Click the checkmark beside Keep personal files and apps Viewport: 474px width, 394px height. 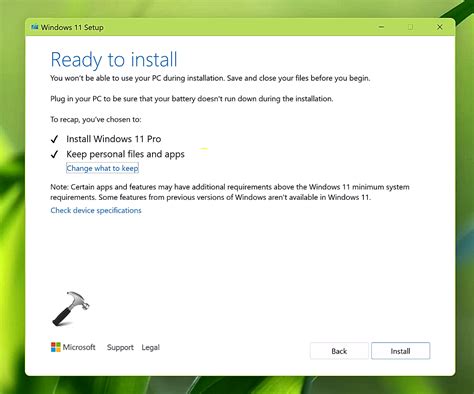(54, 154)
